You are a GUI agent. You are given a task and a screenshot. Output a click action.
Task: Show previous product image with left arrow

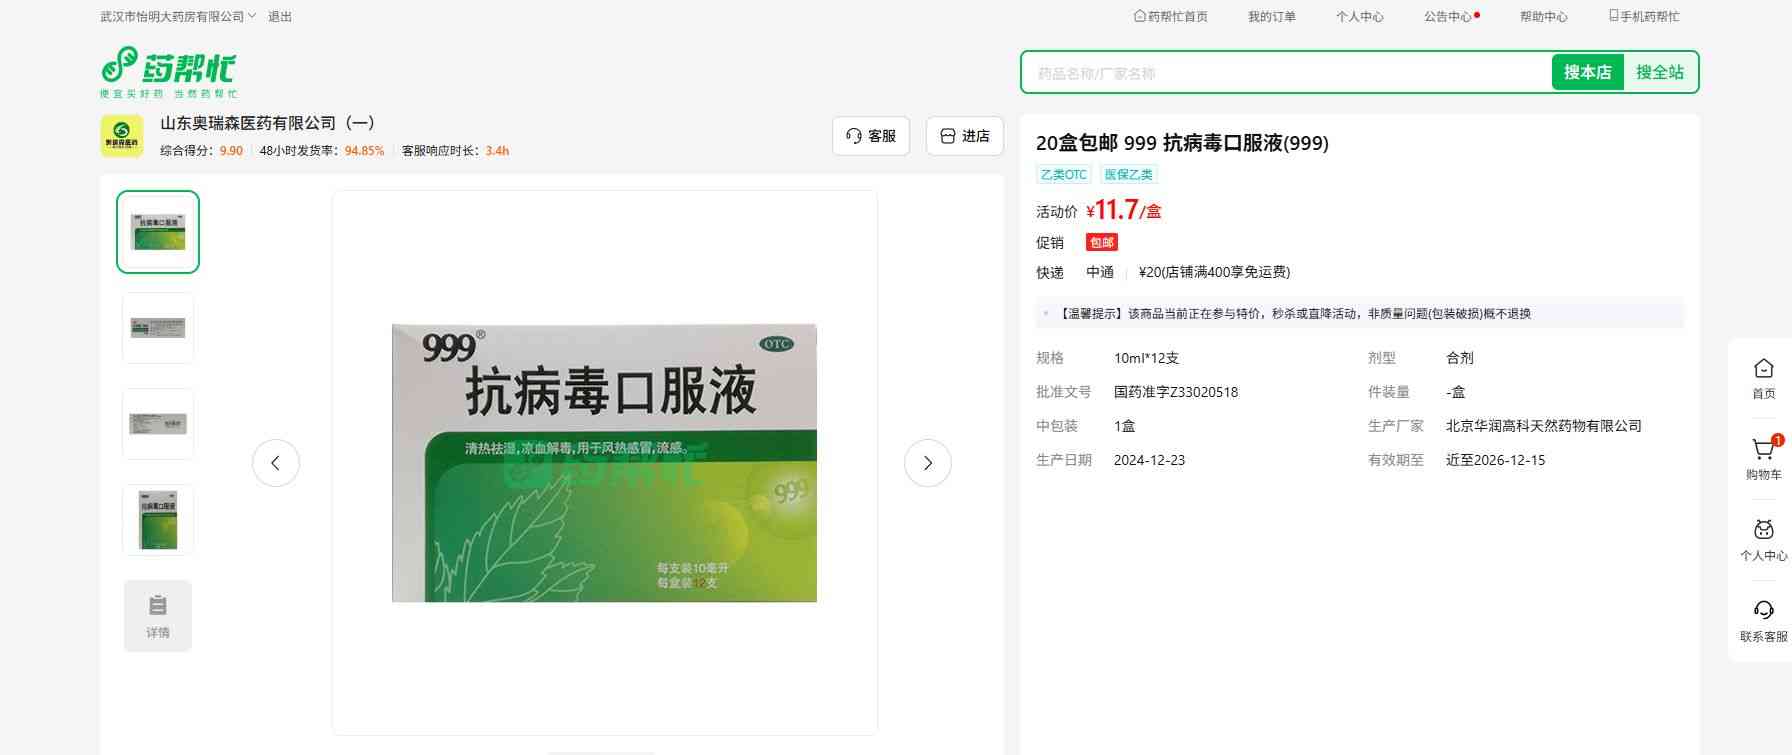point(276,463)
